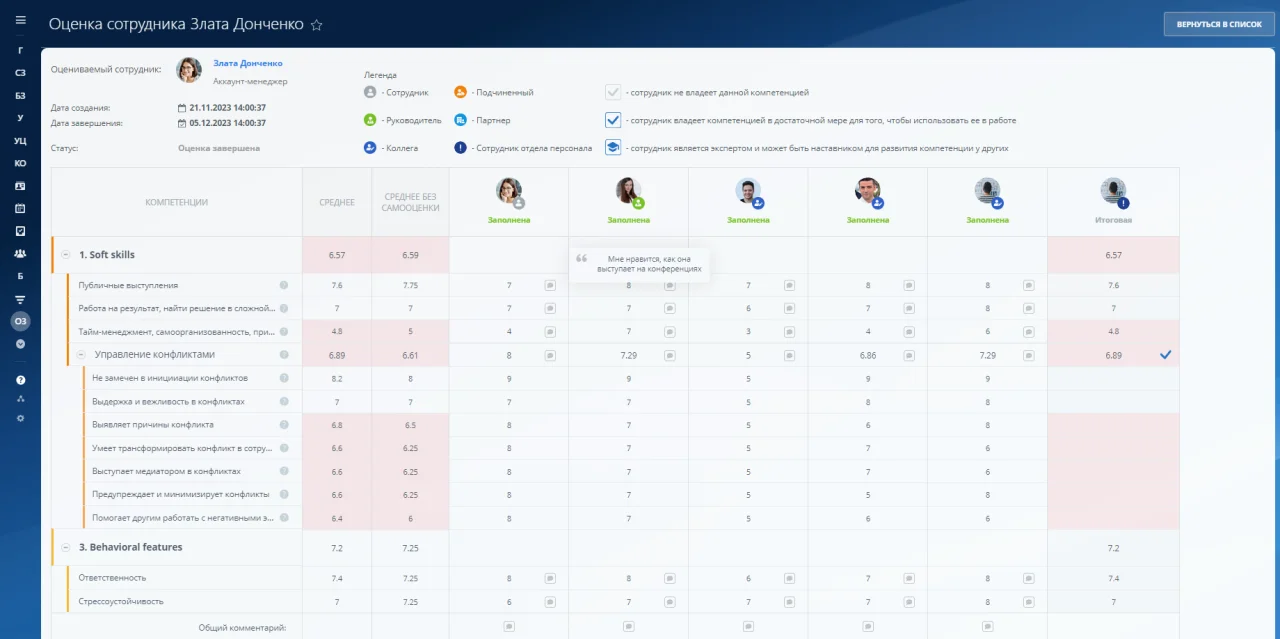The image size is (1280, 639).
Task: Select the highlighted ОЗ sidebar section
Action: (x=20, y=321)
